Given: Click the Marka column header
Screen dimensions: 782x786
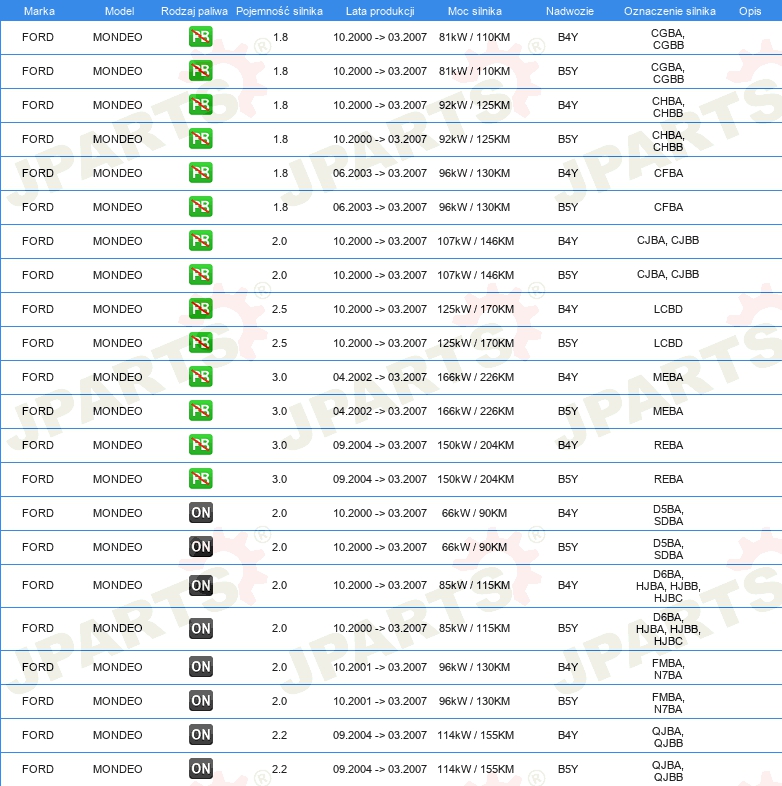Looking at the screenshot, I should [x=39, y=11].
